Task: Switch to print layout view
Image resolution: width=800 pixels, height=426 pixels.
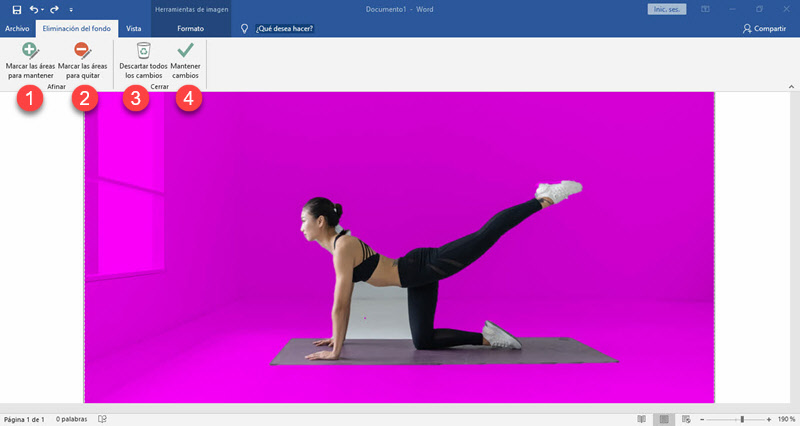Action: (662, 418)
